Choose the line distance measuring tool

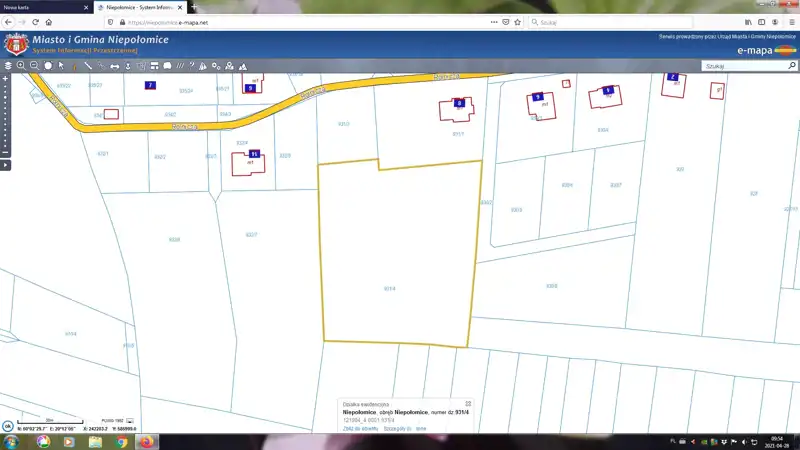(x=88, y=66)
